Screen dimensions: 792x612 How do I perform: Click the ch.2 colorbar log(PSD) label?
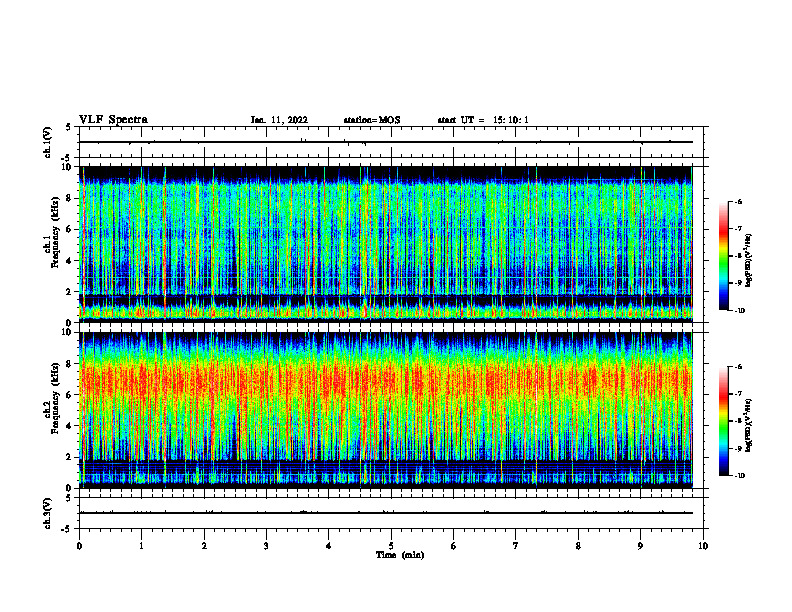point(749,425)
